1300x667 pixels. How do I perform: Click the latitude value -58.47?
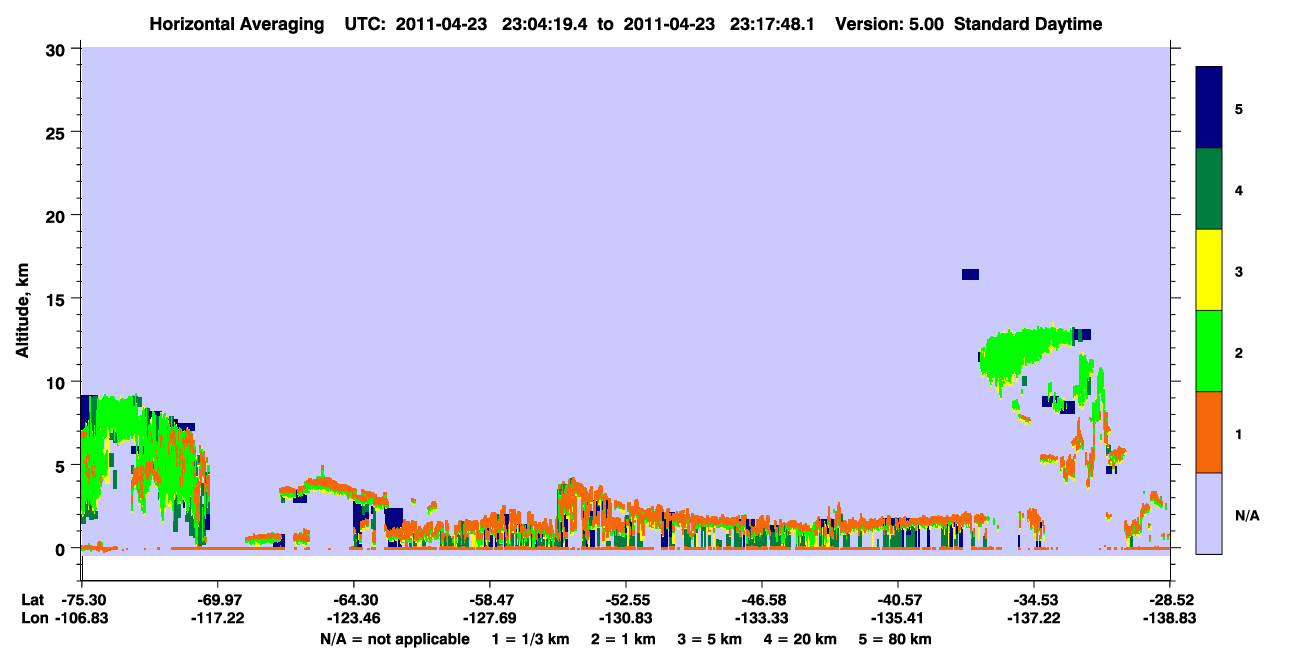point(489,600)
